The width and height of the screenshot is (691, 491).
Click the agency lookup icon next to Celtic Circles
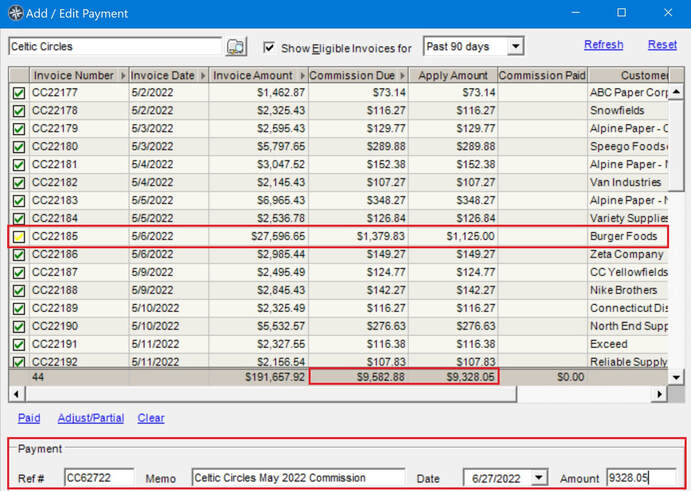[x=236, y=47]
